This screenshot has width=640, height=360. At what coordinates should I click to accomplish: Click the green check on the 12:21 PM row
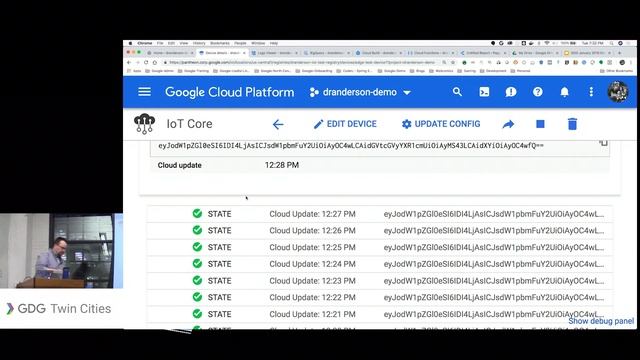[x=197, y=314]
